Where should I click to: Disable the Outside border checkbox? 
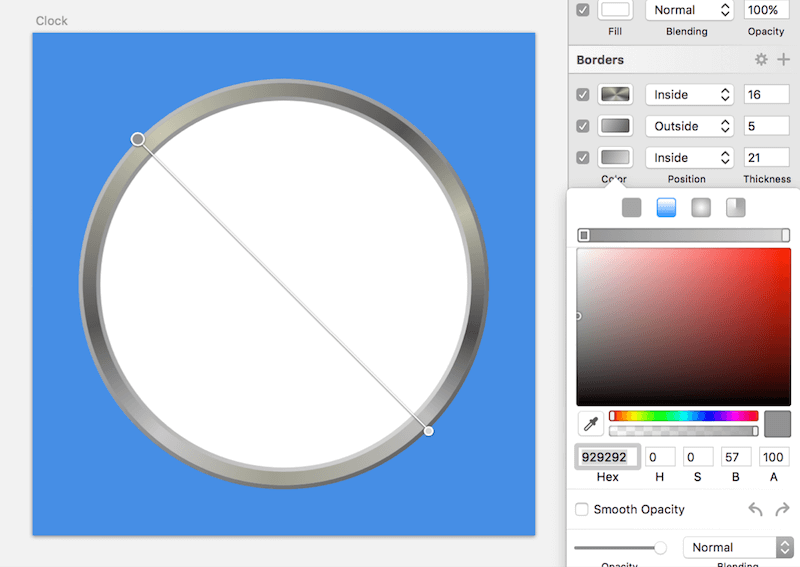[x=583, y=126]
